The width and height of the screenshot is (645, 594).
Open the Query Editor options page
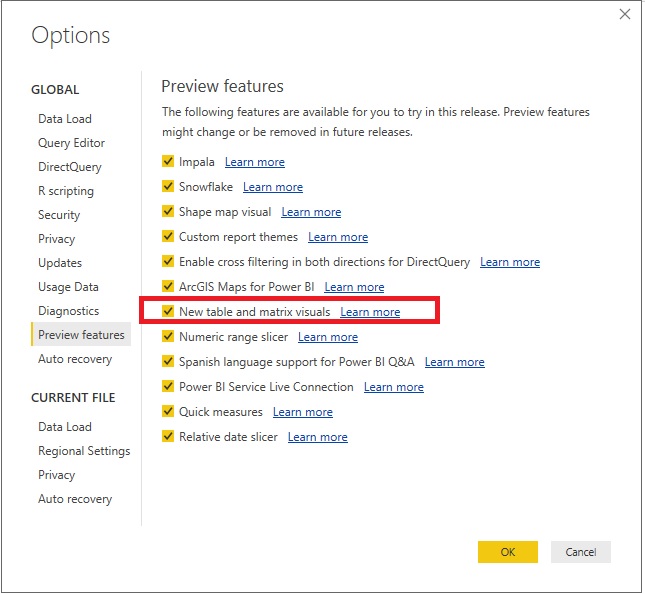point(71,143)
